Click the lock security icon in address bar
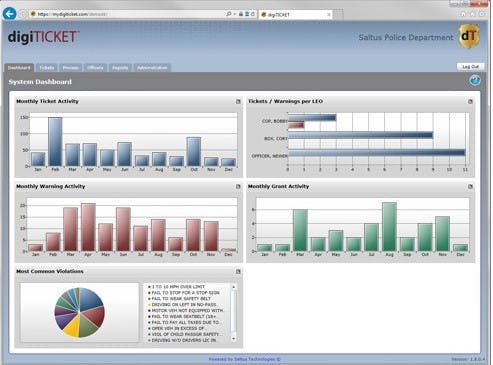This screenshot has height=365, width=493. [x=241, y=14]
